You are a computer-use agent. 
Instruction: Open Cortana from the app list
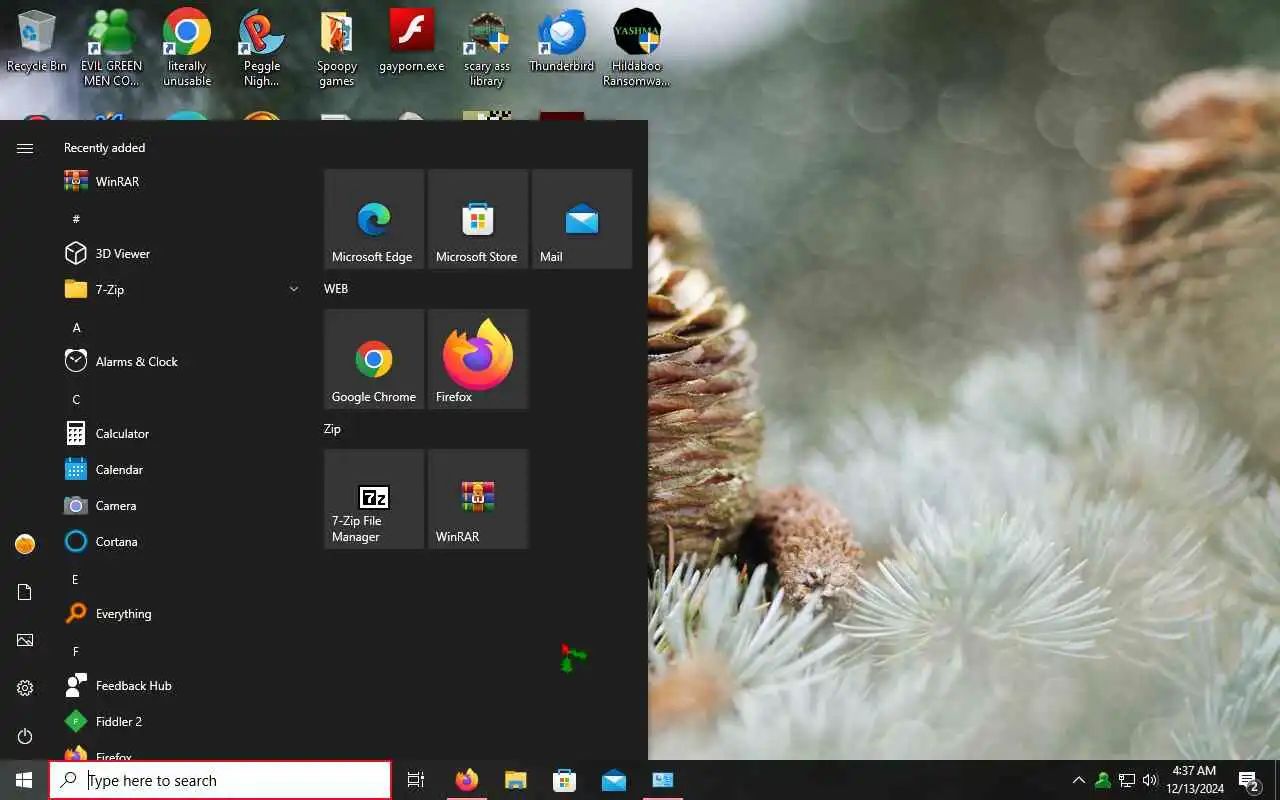[x=182, y=542]
